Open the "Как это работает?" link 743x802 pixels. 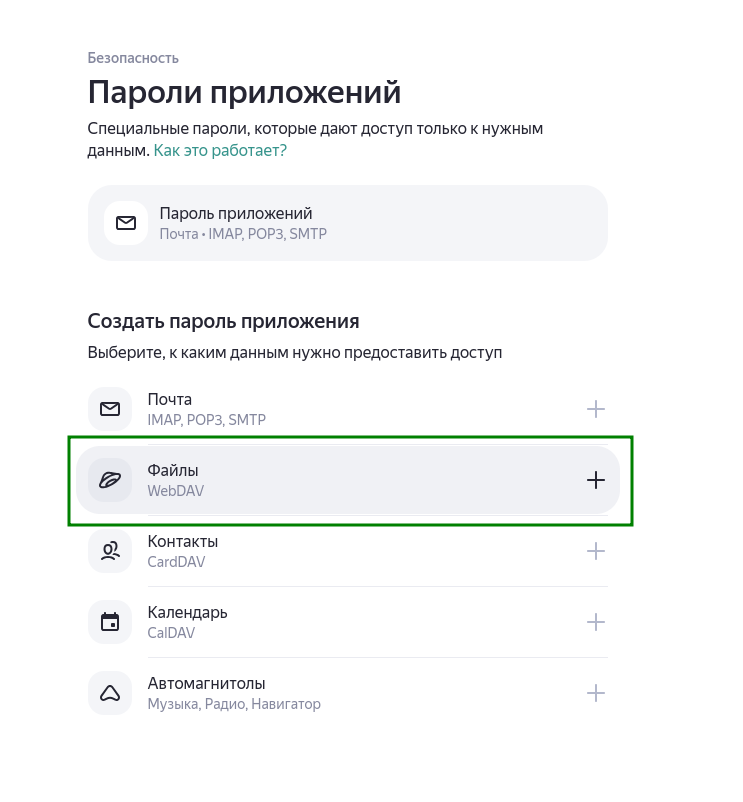point(220,150)
